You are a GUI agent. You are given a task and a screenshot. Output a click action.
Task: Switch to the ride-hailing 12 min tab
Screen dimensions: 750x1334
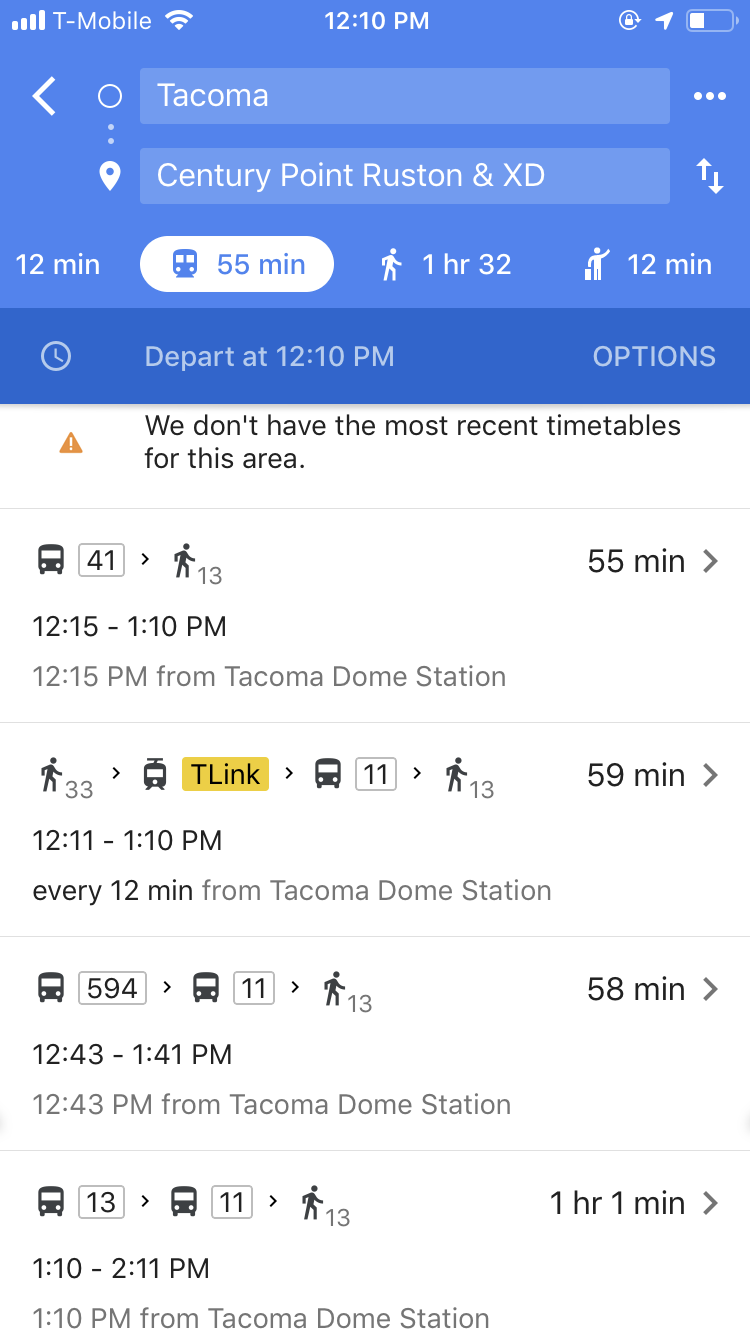[648, 265]
